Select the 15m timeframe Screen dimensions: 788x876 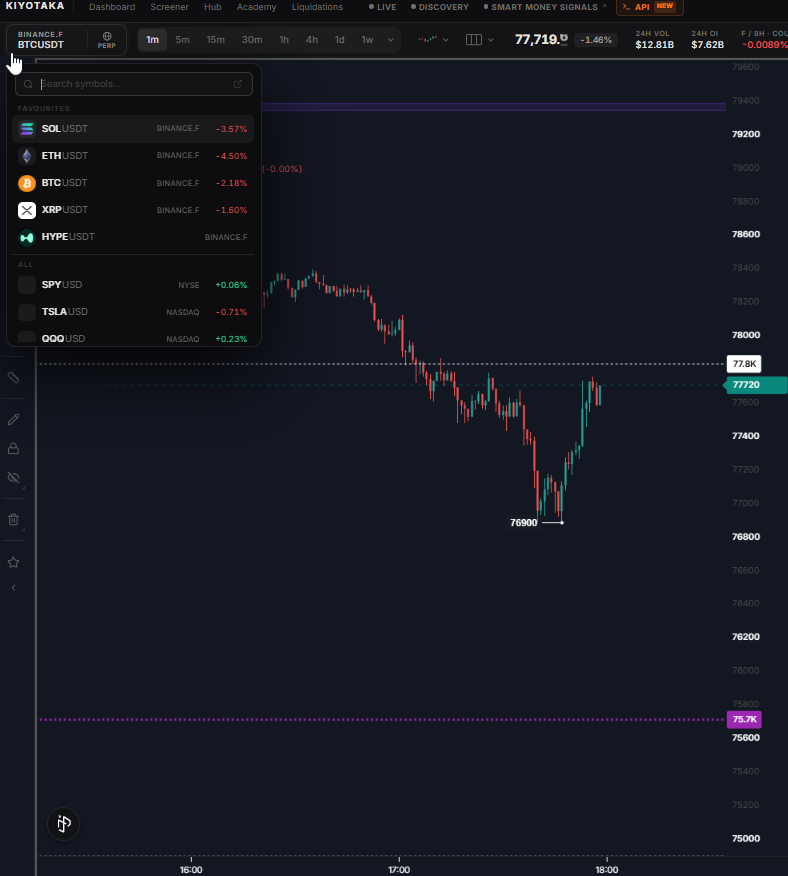click(x=215, y=40)
